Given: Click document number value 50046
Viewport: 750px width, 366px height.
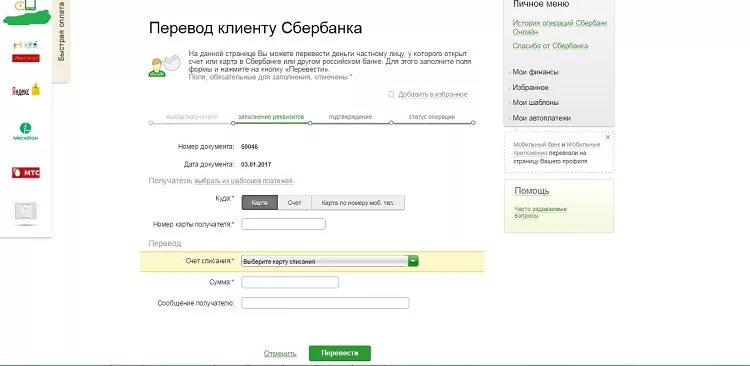Looking at the screenshot, I should click(250, 147).
